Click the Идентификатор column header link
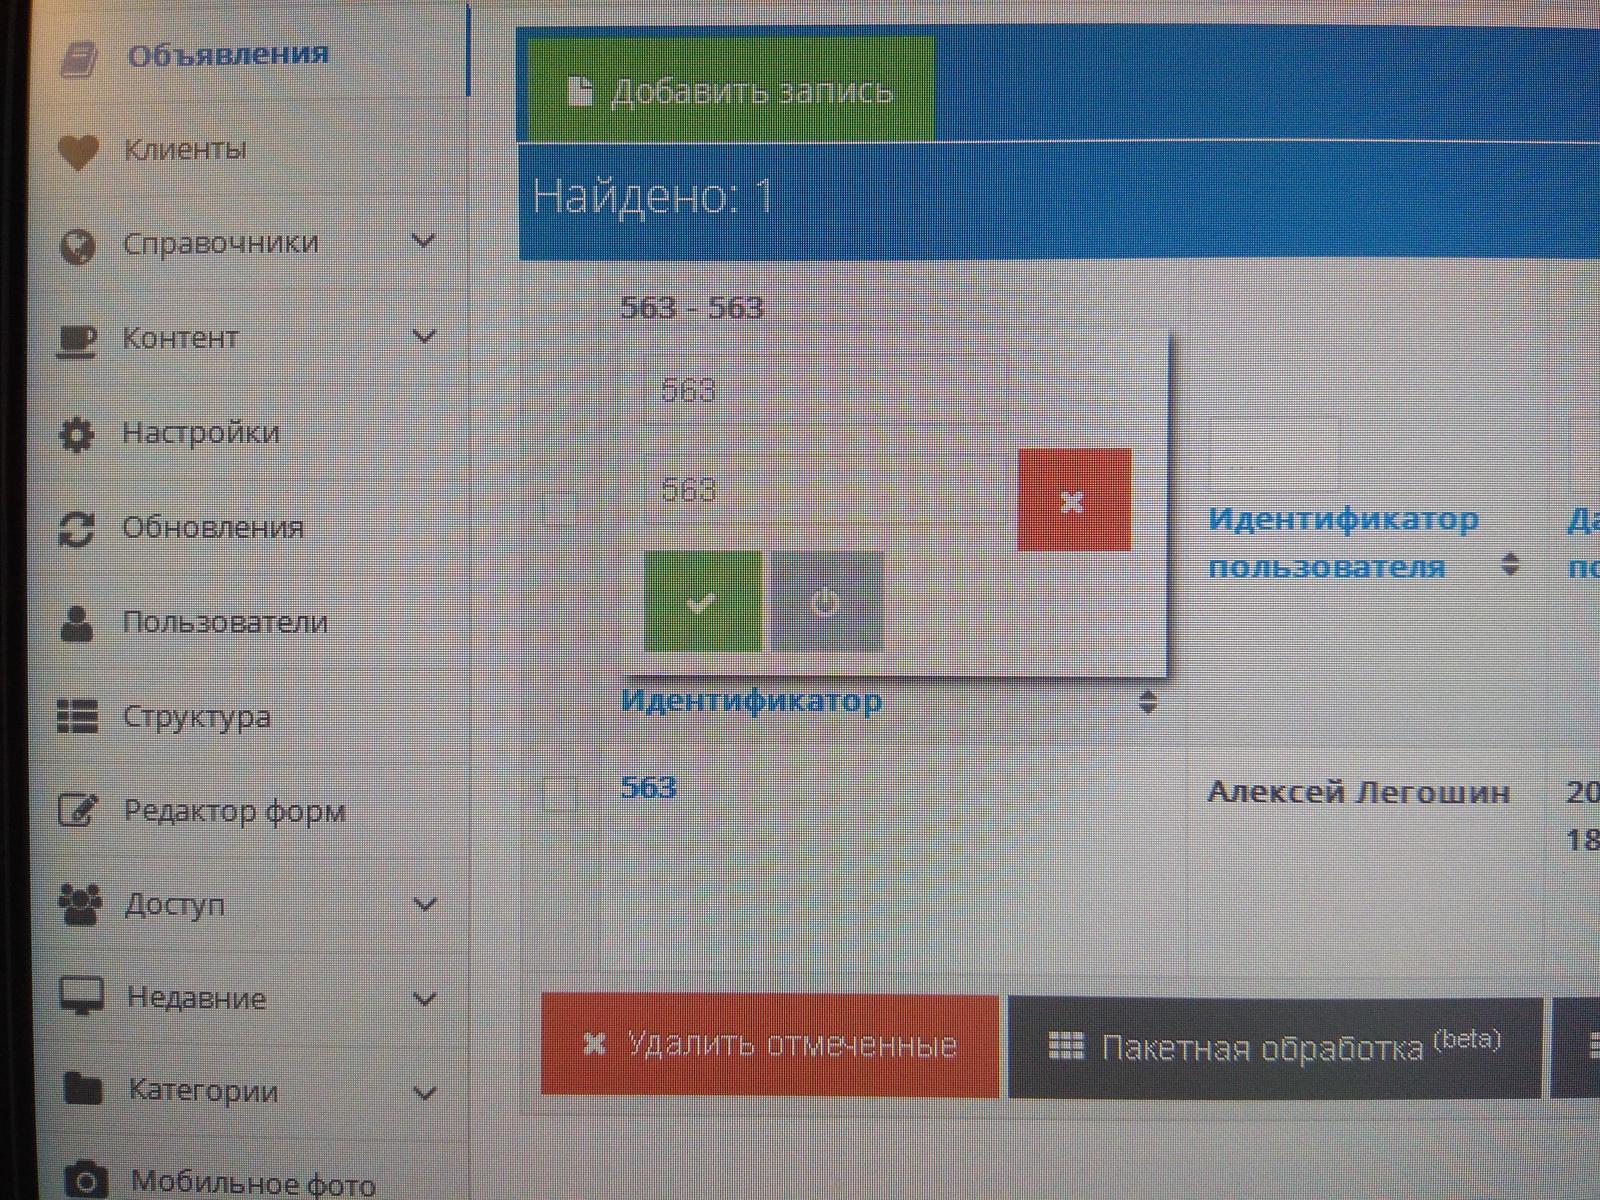The height and width of the screenshot is (1200, 1600). click(751, 700)
